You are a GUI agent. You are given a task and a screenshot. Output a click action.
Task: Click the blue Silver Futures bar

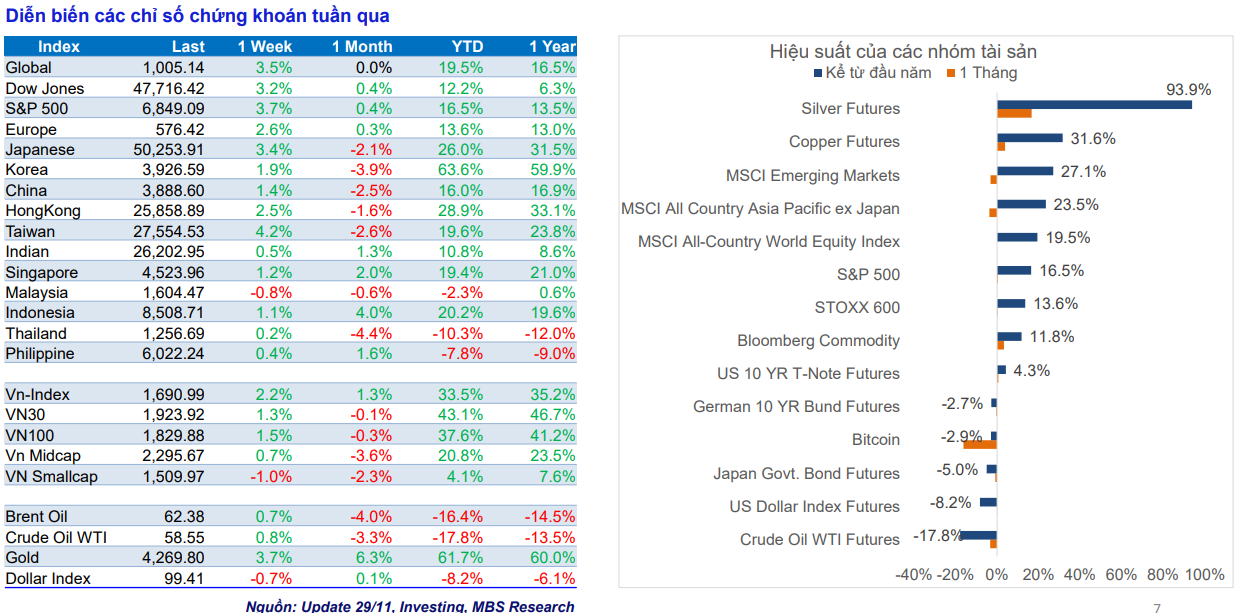(x=1094, y=104)
